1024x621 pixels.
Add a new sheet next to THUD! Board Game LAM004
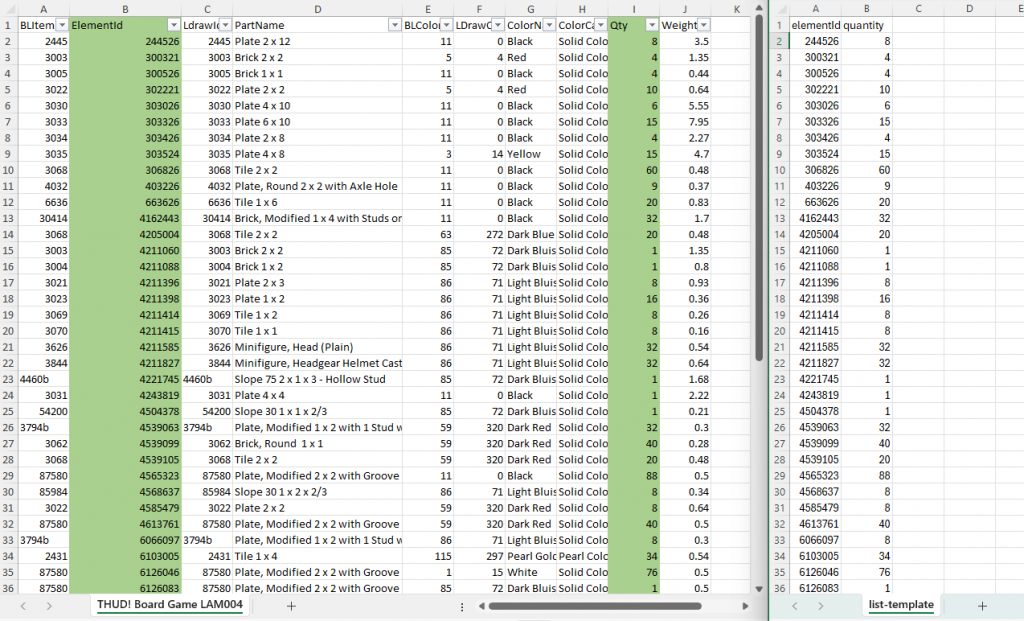tap(291, 606)
